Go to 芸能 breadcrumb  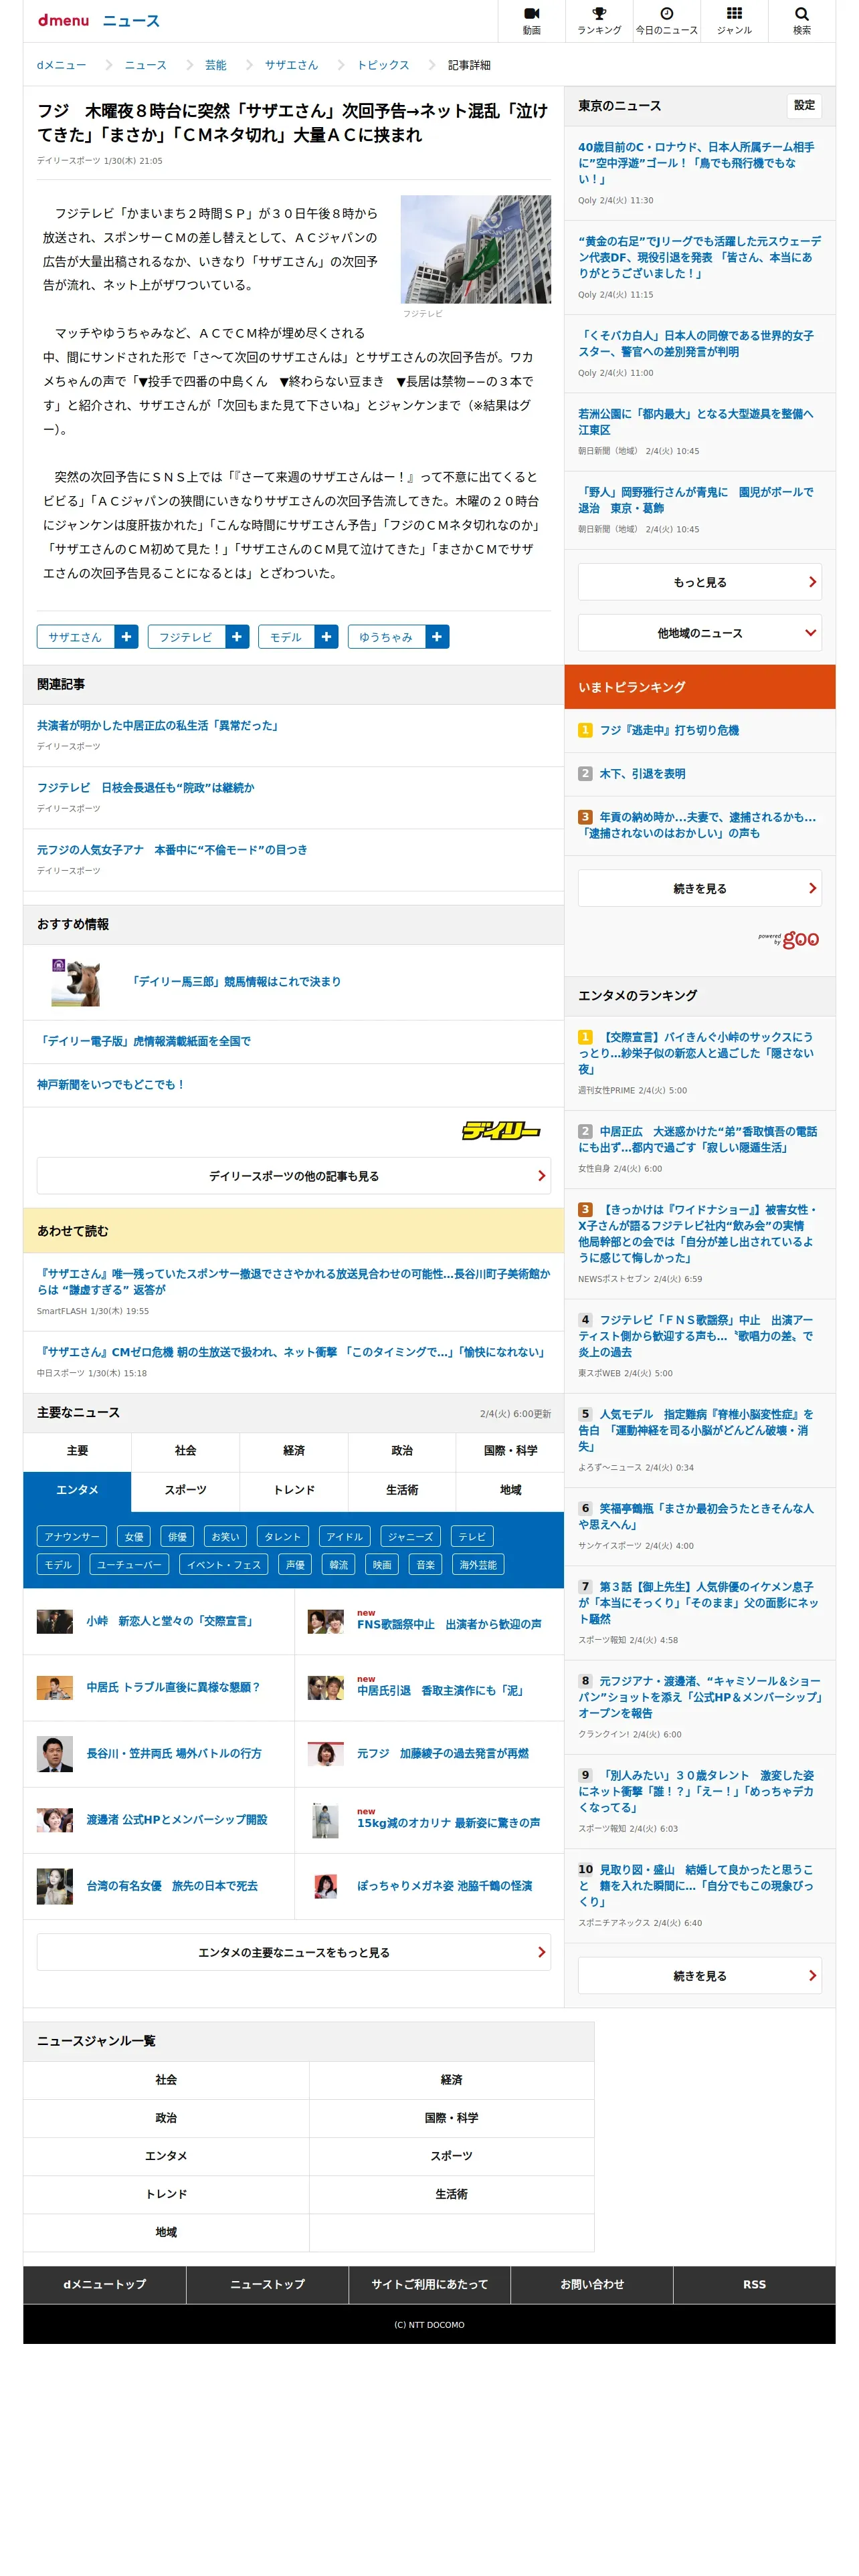click(215, 65)
